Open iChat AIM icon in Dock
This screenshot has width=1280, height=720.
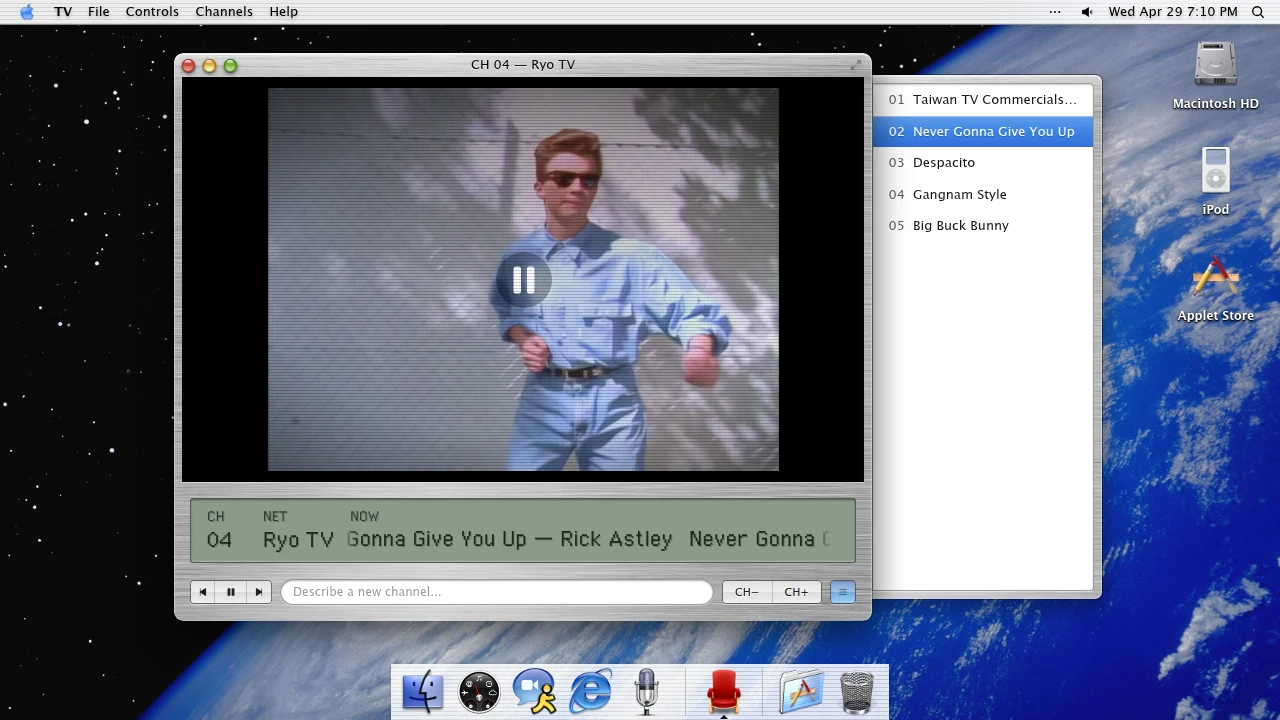535,692
